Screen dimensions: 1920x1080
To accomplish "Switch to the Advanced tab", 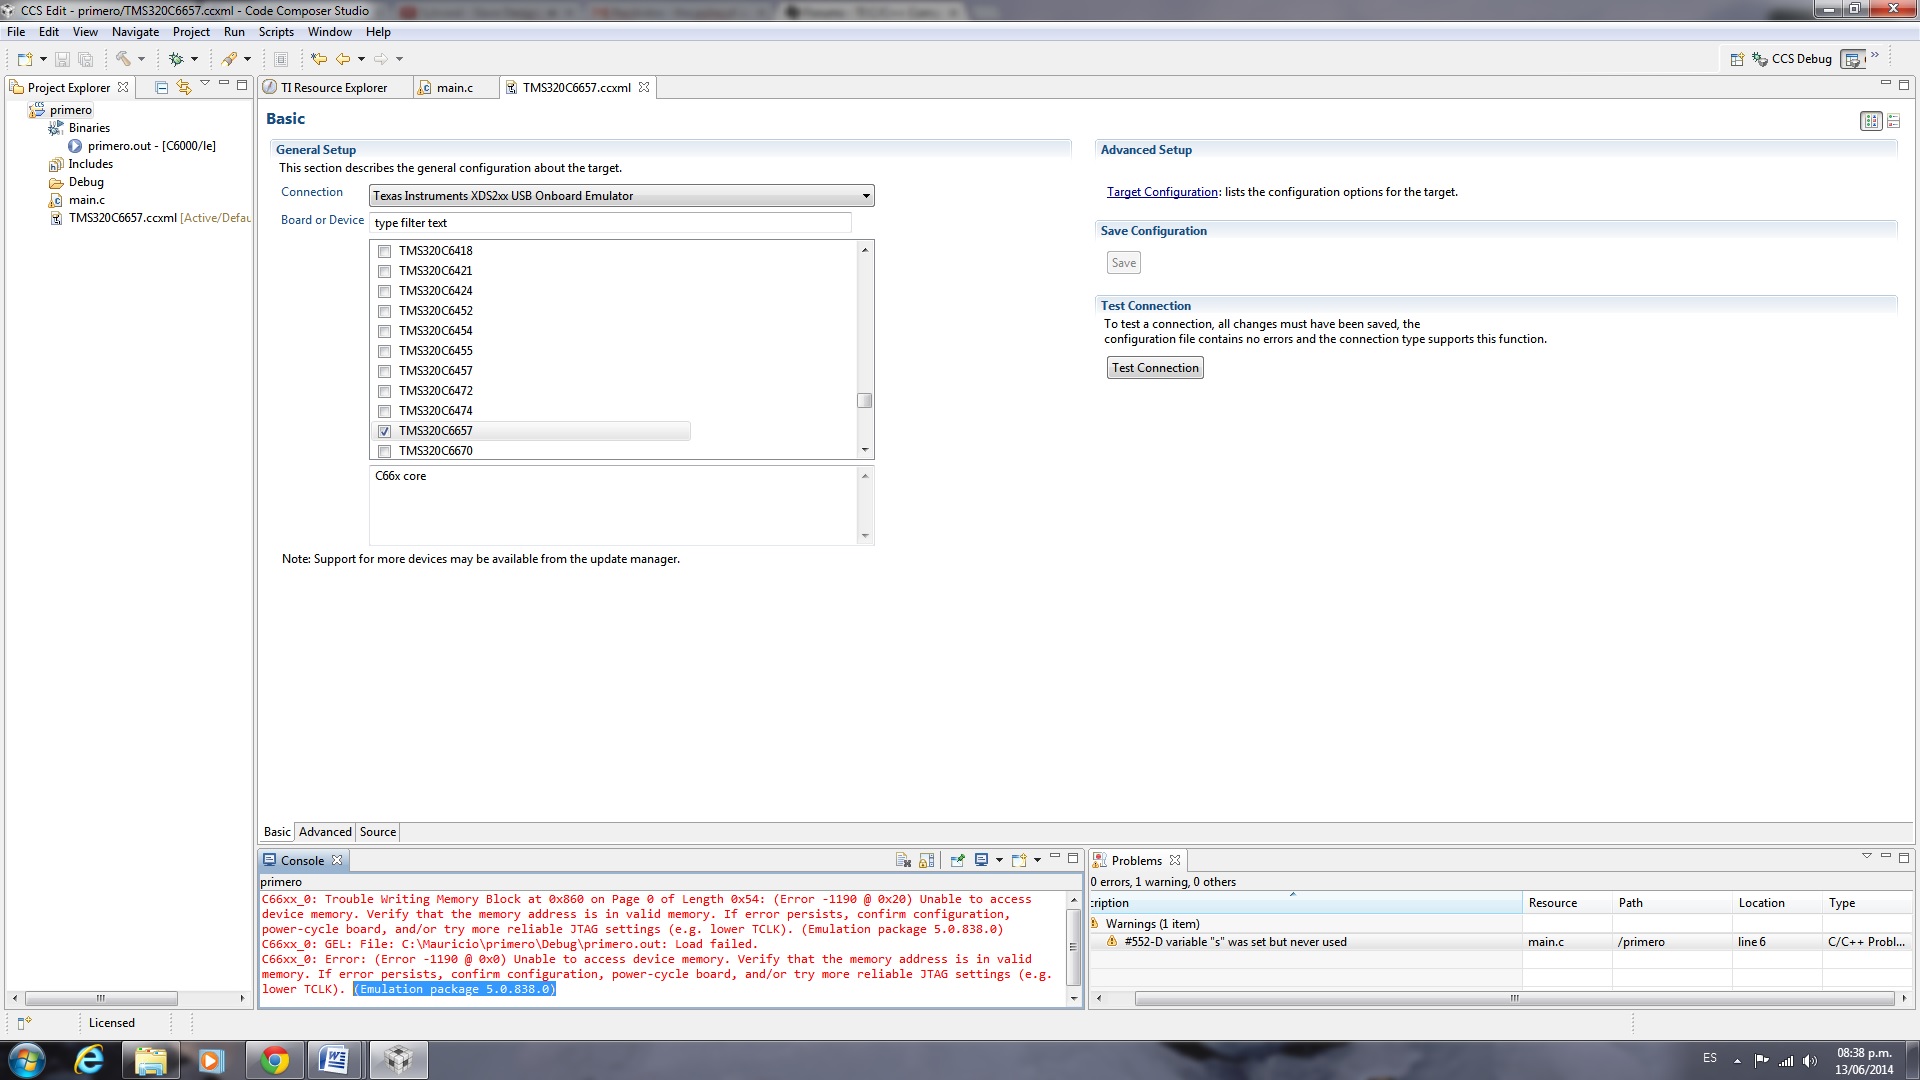I will point(325,832).
